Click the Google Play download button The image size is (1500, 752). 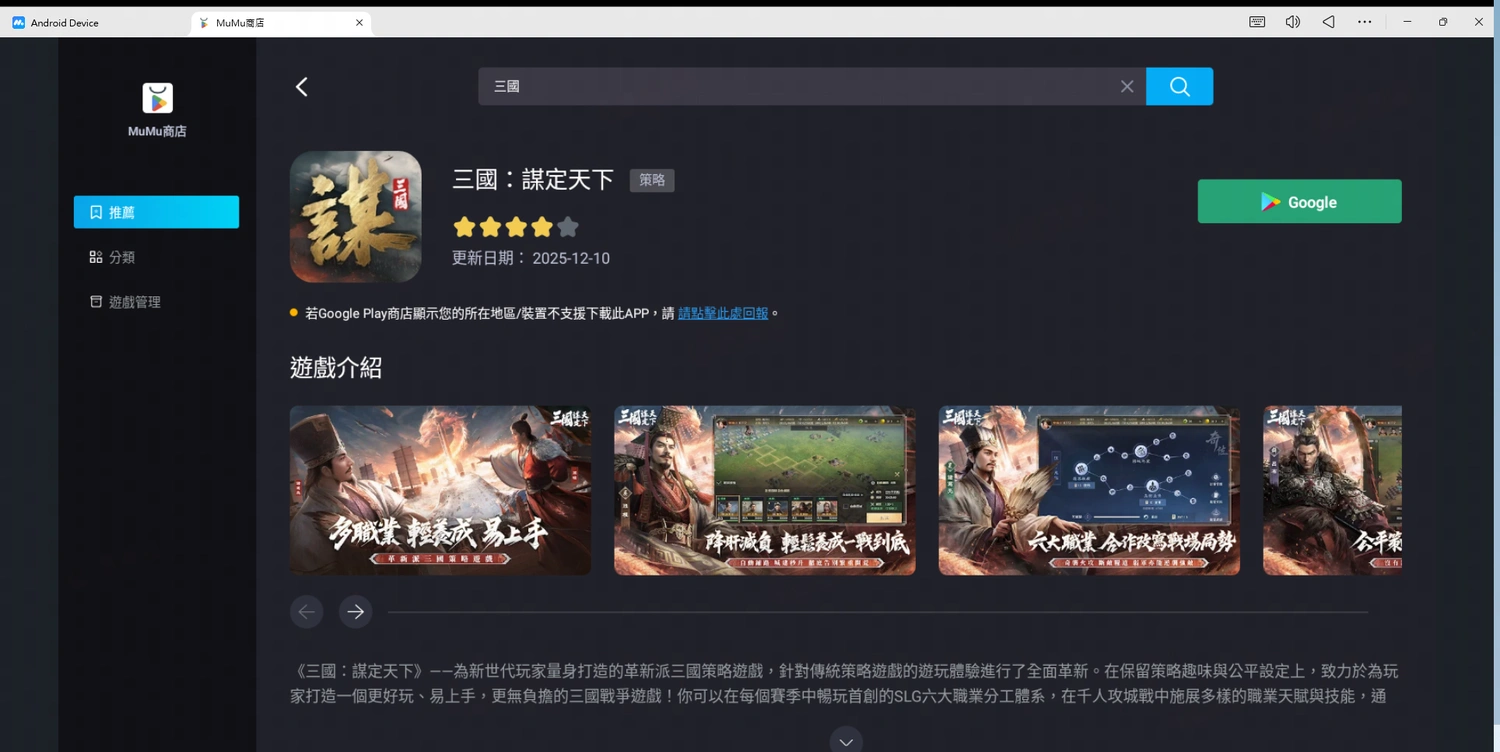tap(1299, 201)
